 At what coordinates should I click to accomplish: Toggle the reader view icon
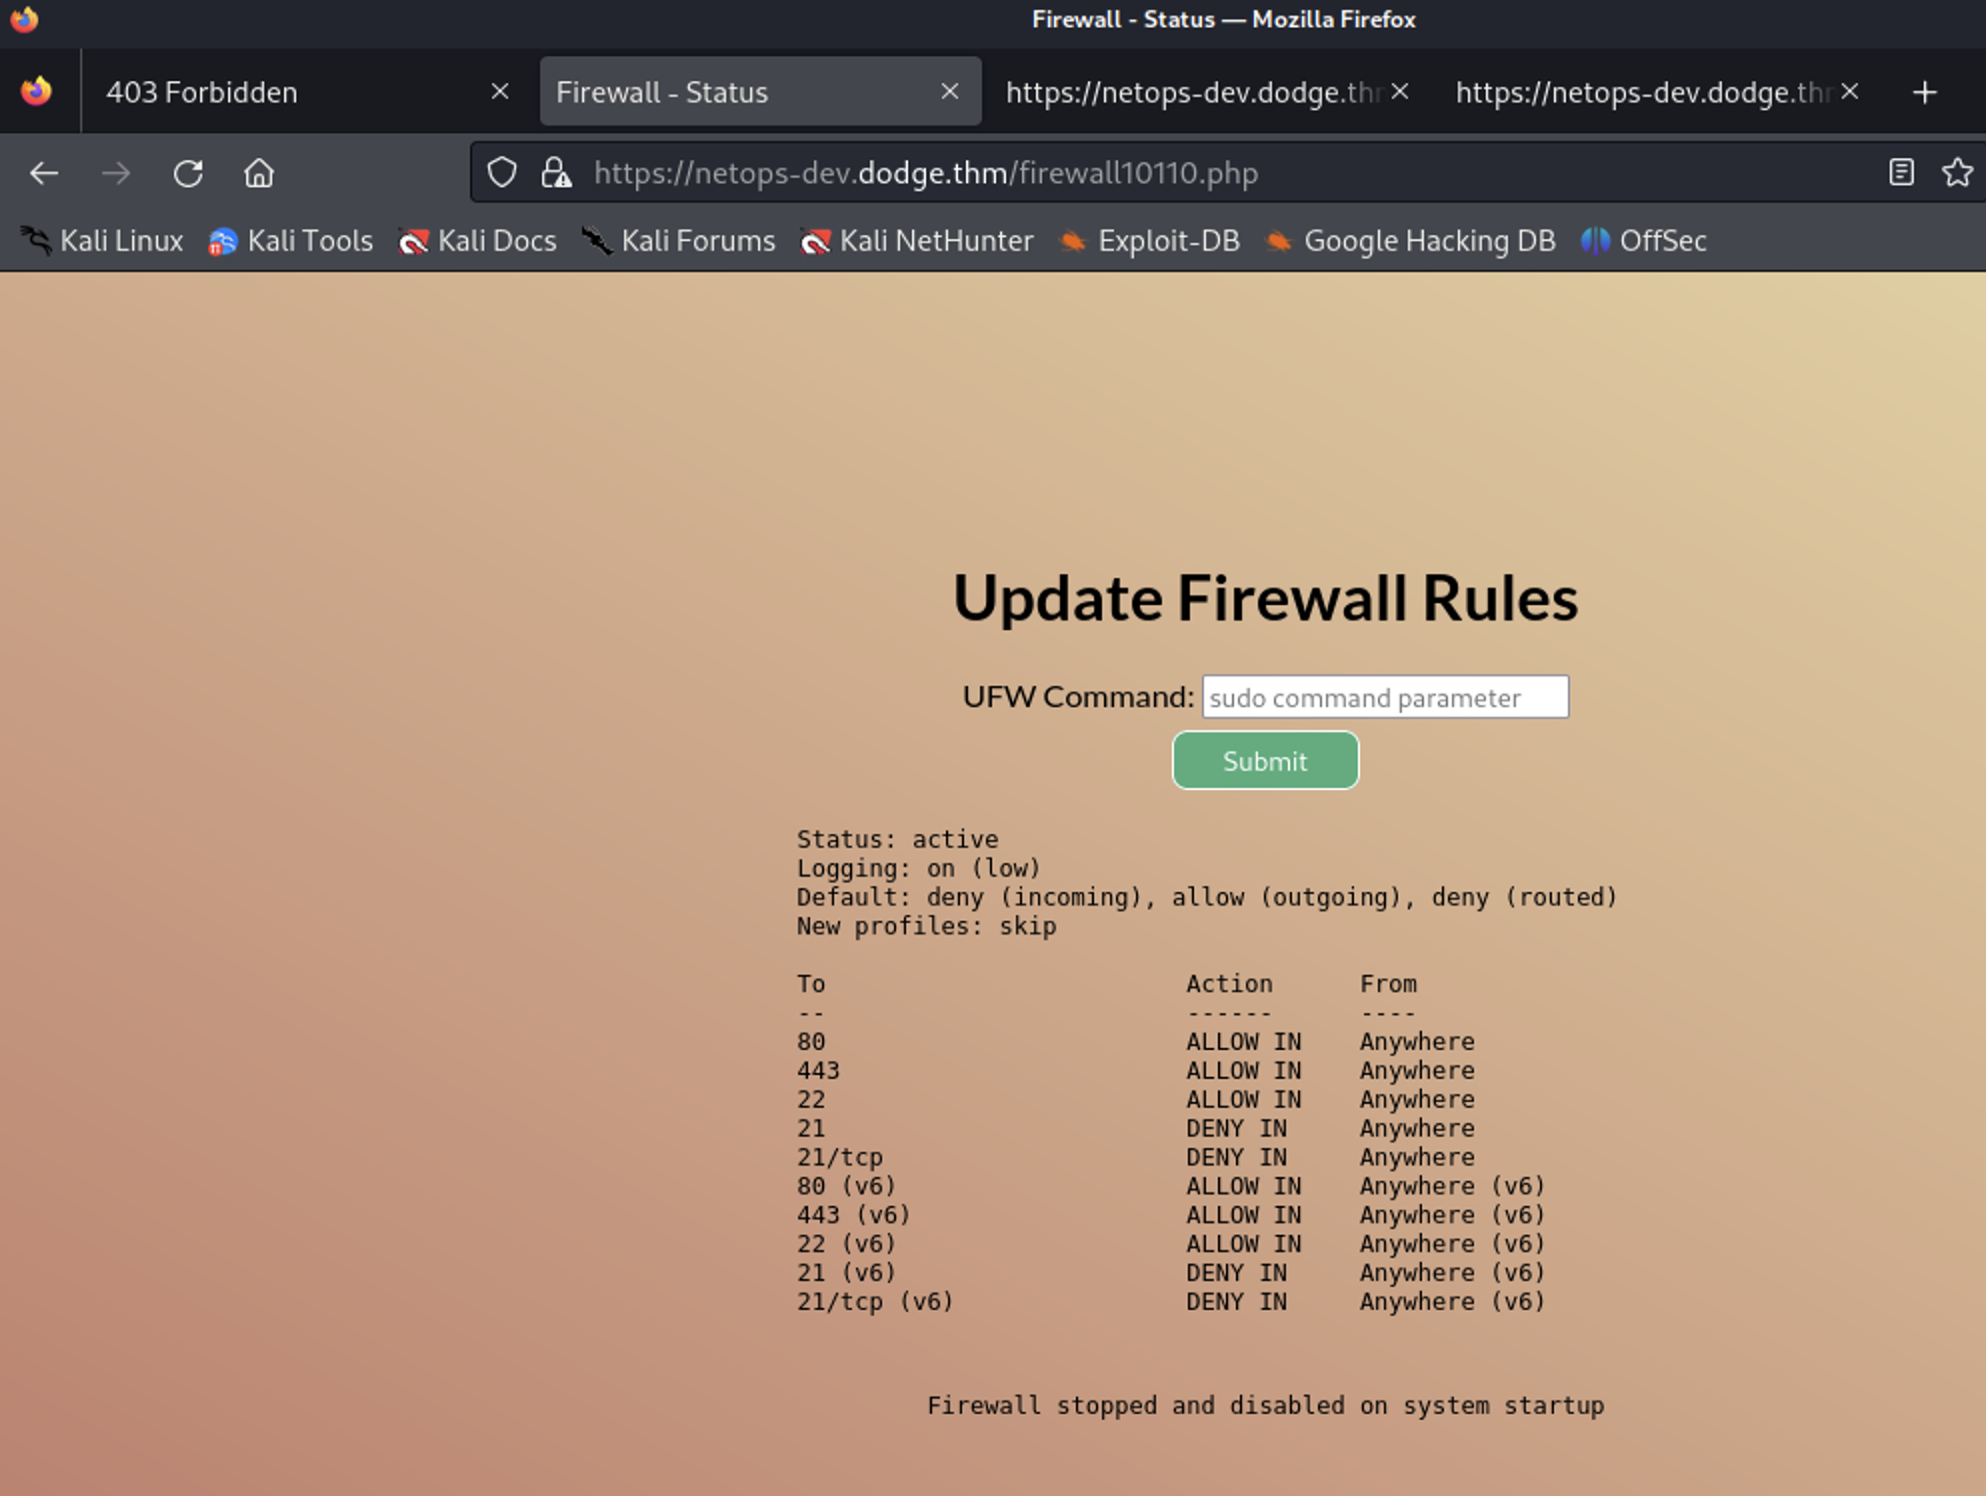point(1901,172)
